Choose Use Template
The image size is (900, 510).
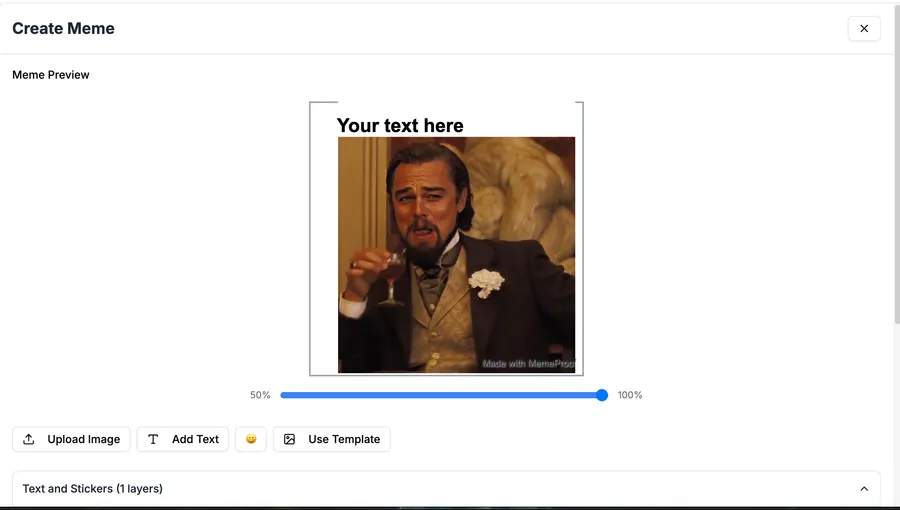pos(332,439)
